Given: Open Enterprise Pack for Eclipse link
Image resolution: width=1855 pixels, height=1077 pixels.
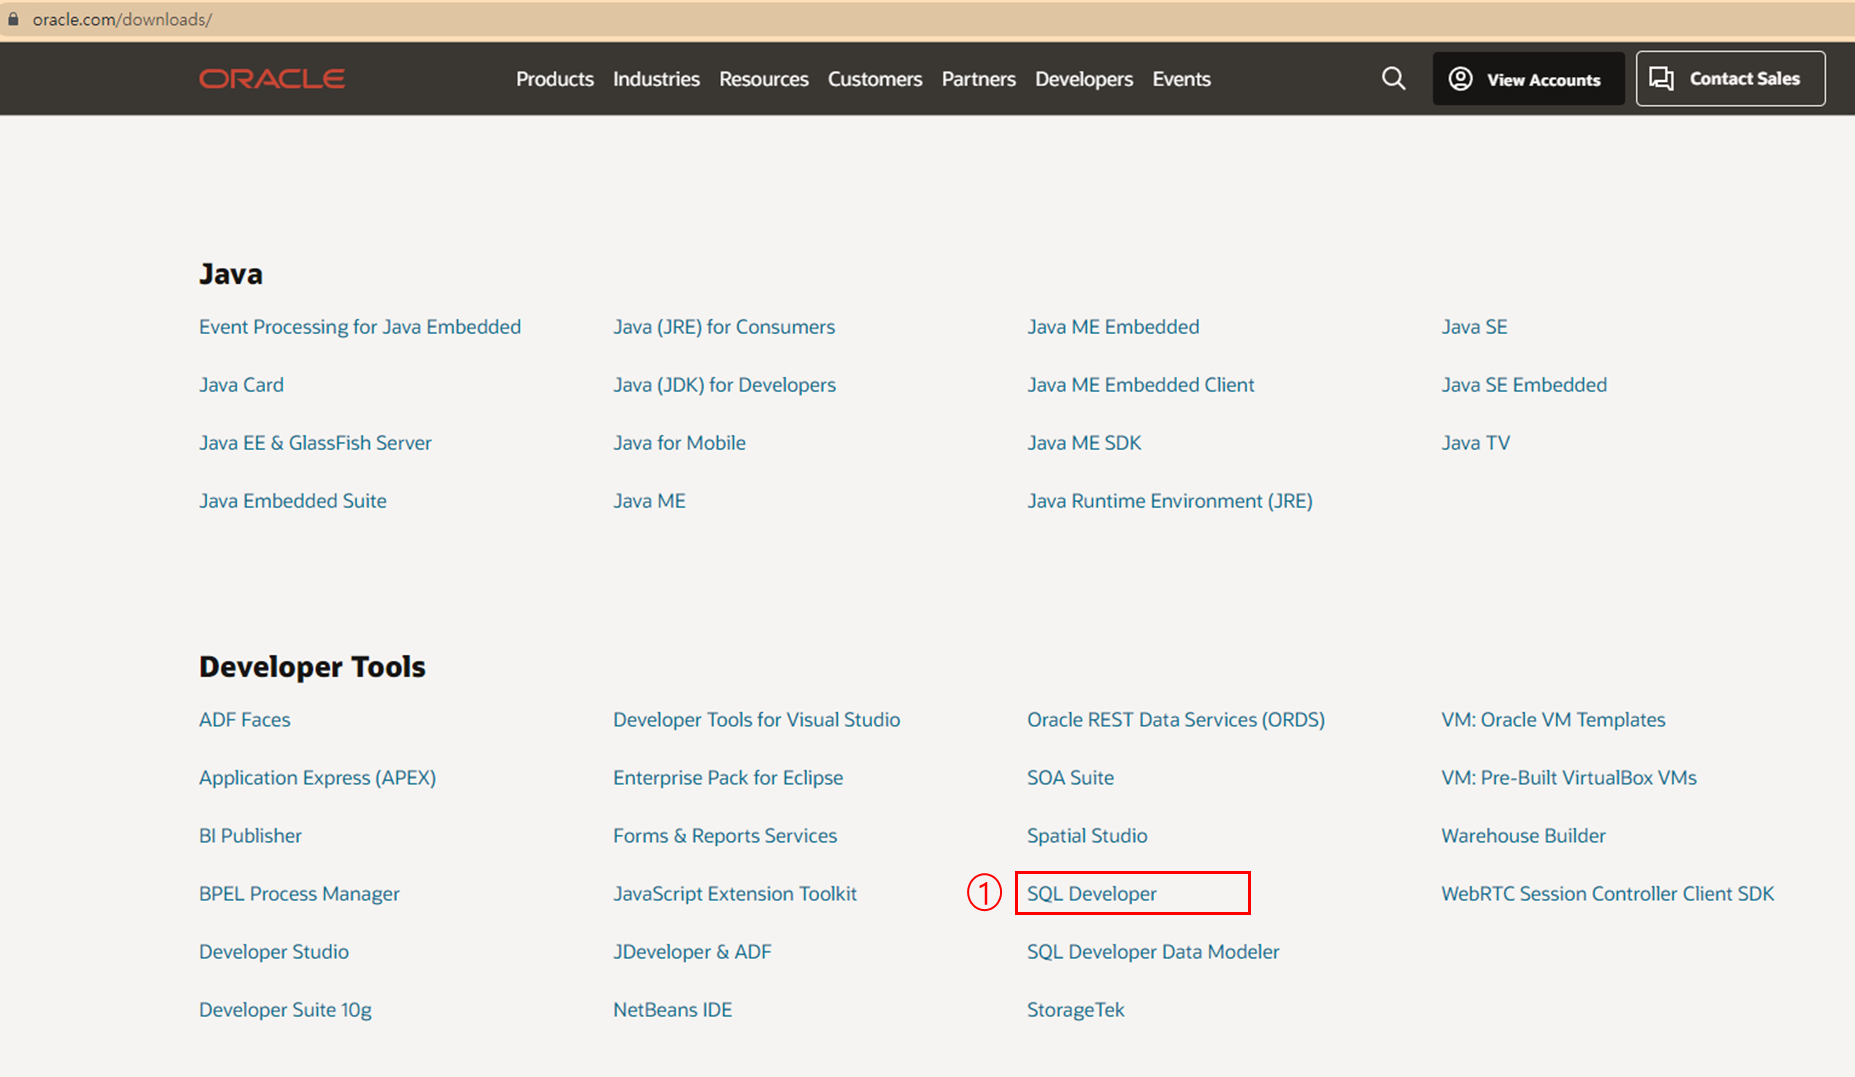Looking at the screenshot, I should click(x=728, y=778).
